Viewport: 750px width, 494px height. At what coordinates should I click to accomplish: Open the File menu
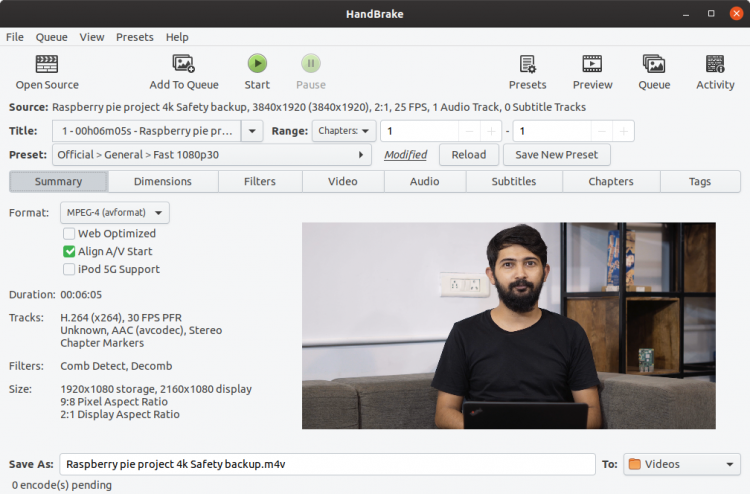point(15,37)
